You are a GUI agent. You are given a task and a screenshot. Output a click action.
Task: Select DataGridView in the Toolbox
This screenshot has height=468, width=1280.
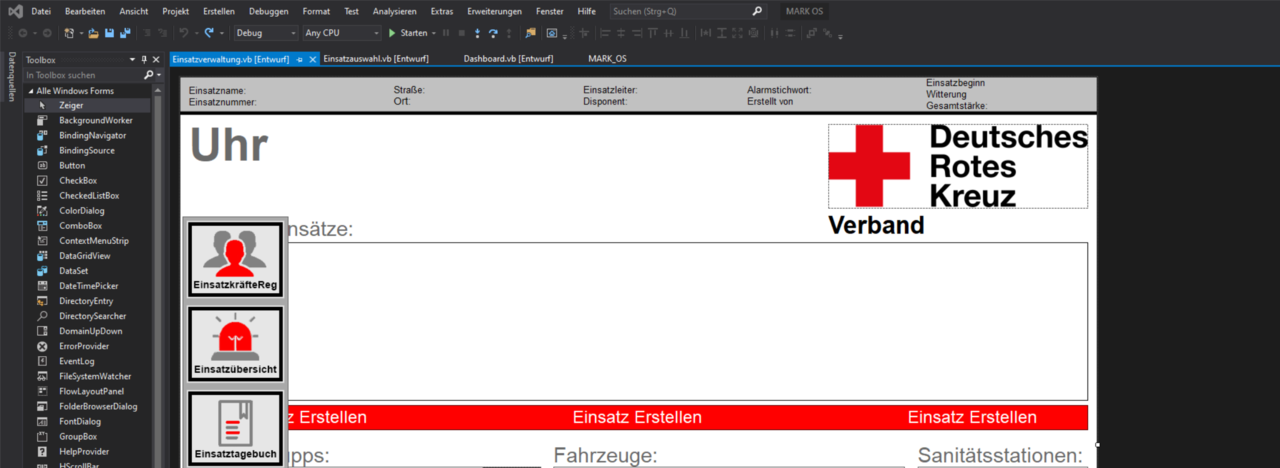(88, 256)
